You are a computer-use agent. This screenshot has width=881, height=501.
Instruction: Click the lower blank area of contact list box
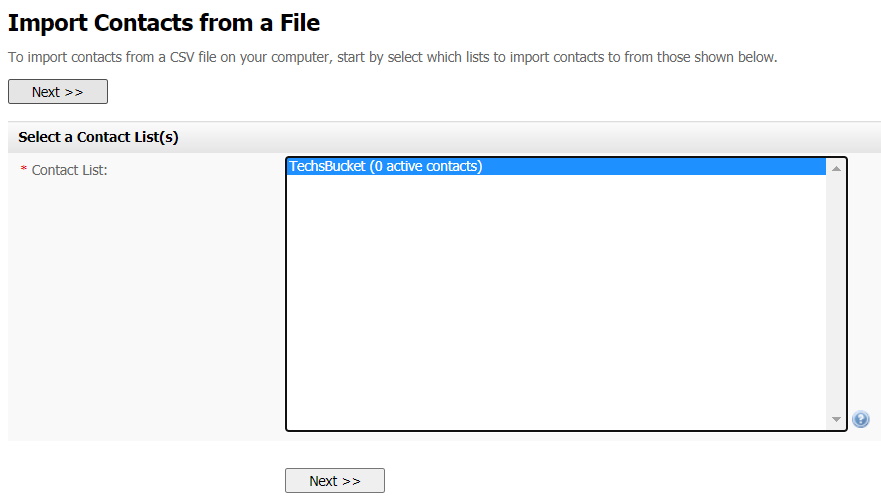[x=556, y=388]
